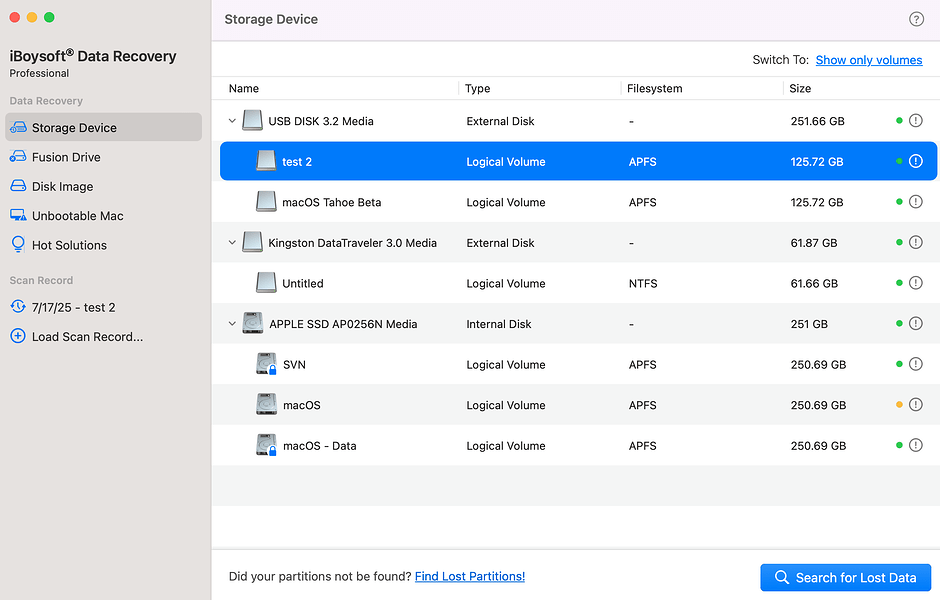Click info icon for macOS - Data volume
940x600 pixels.
tap(915, 445)
